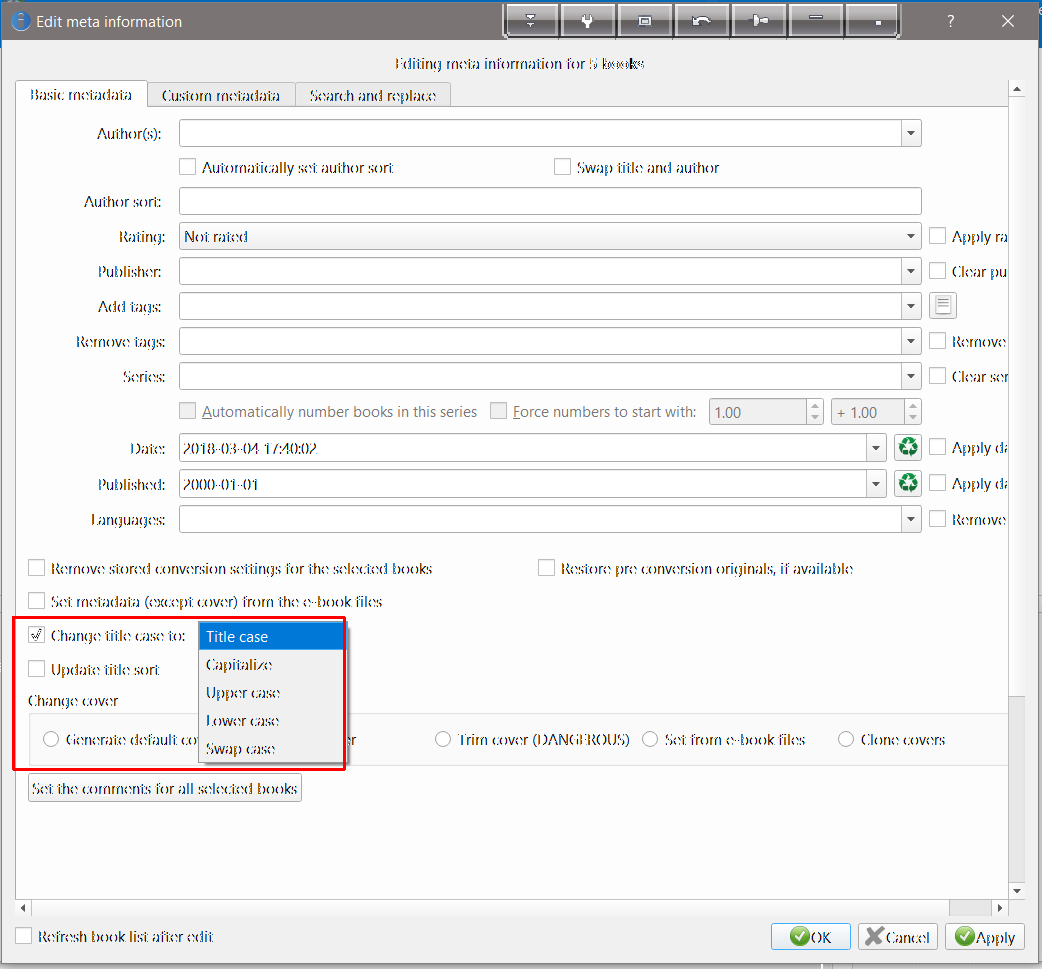Image resolution: width=1042 pixels, height=969 pixels.
Task: Choose Swap case from the list
Action: pos(270,748)
